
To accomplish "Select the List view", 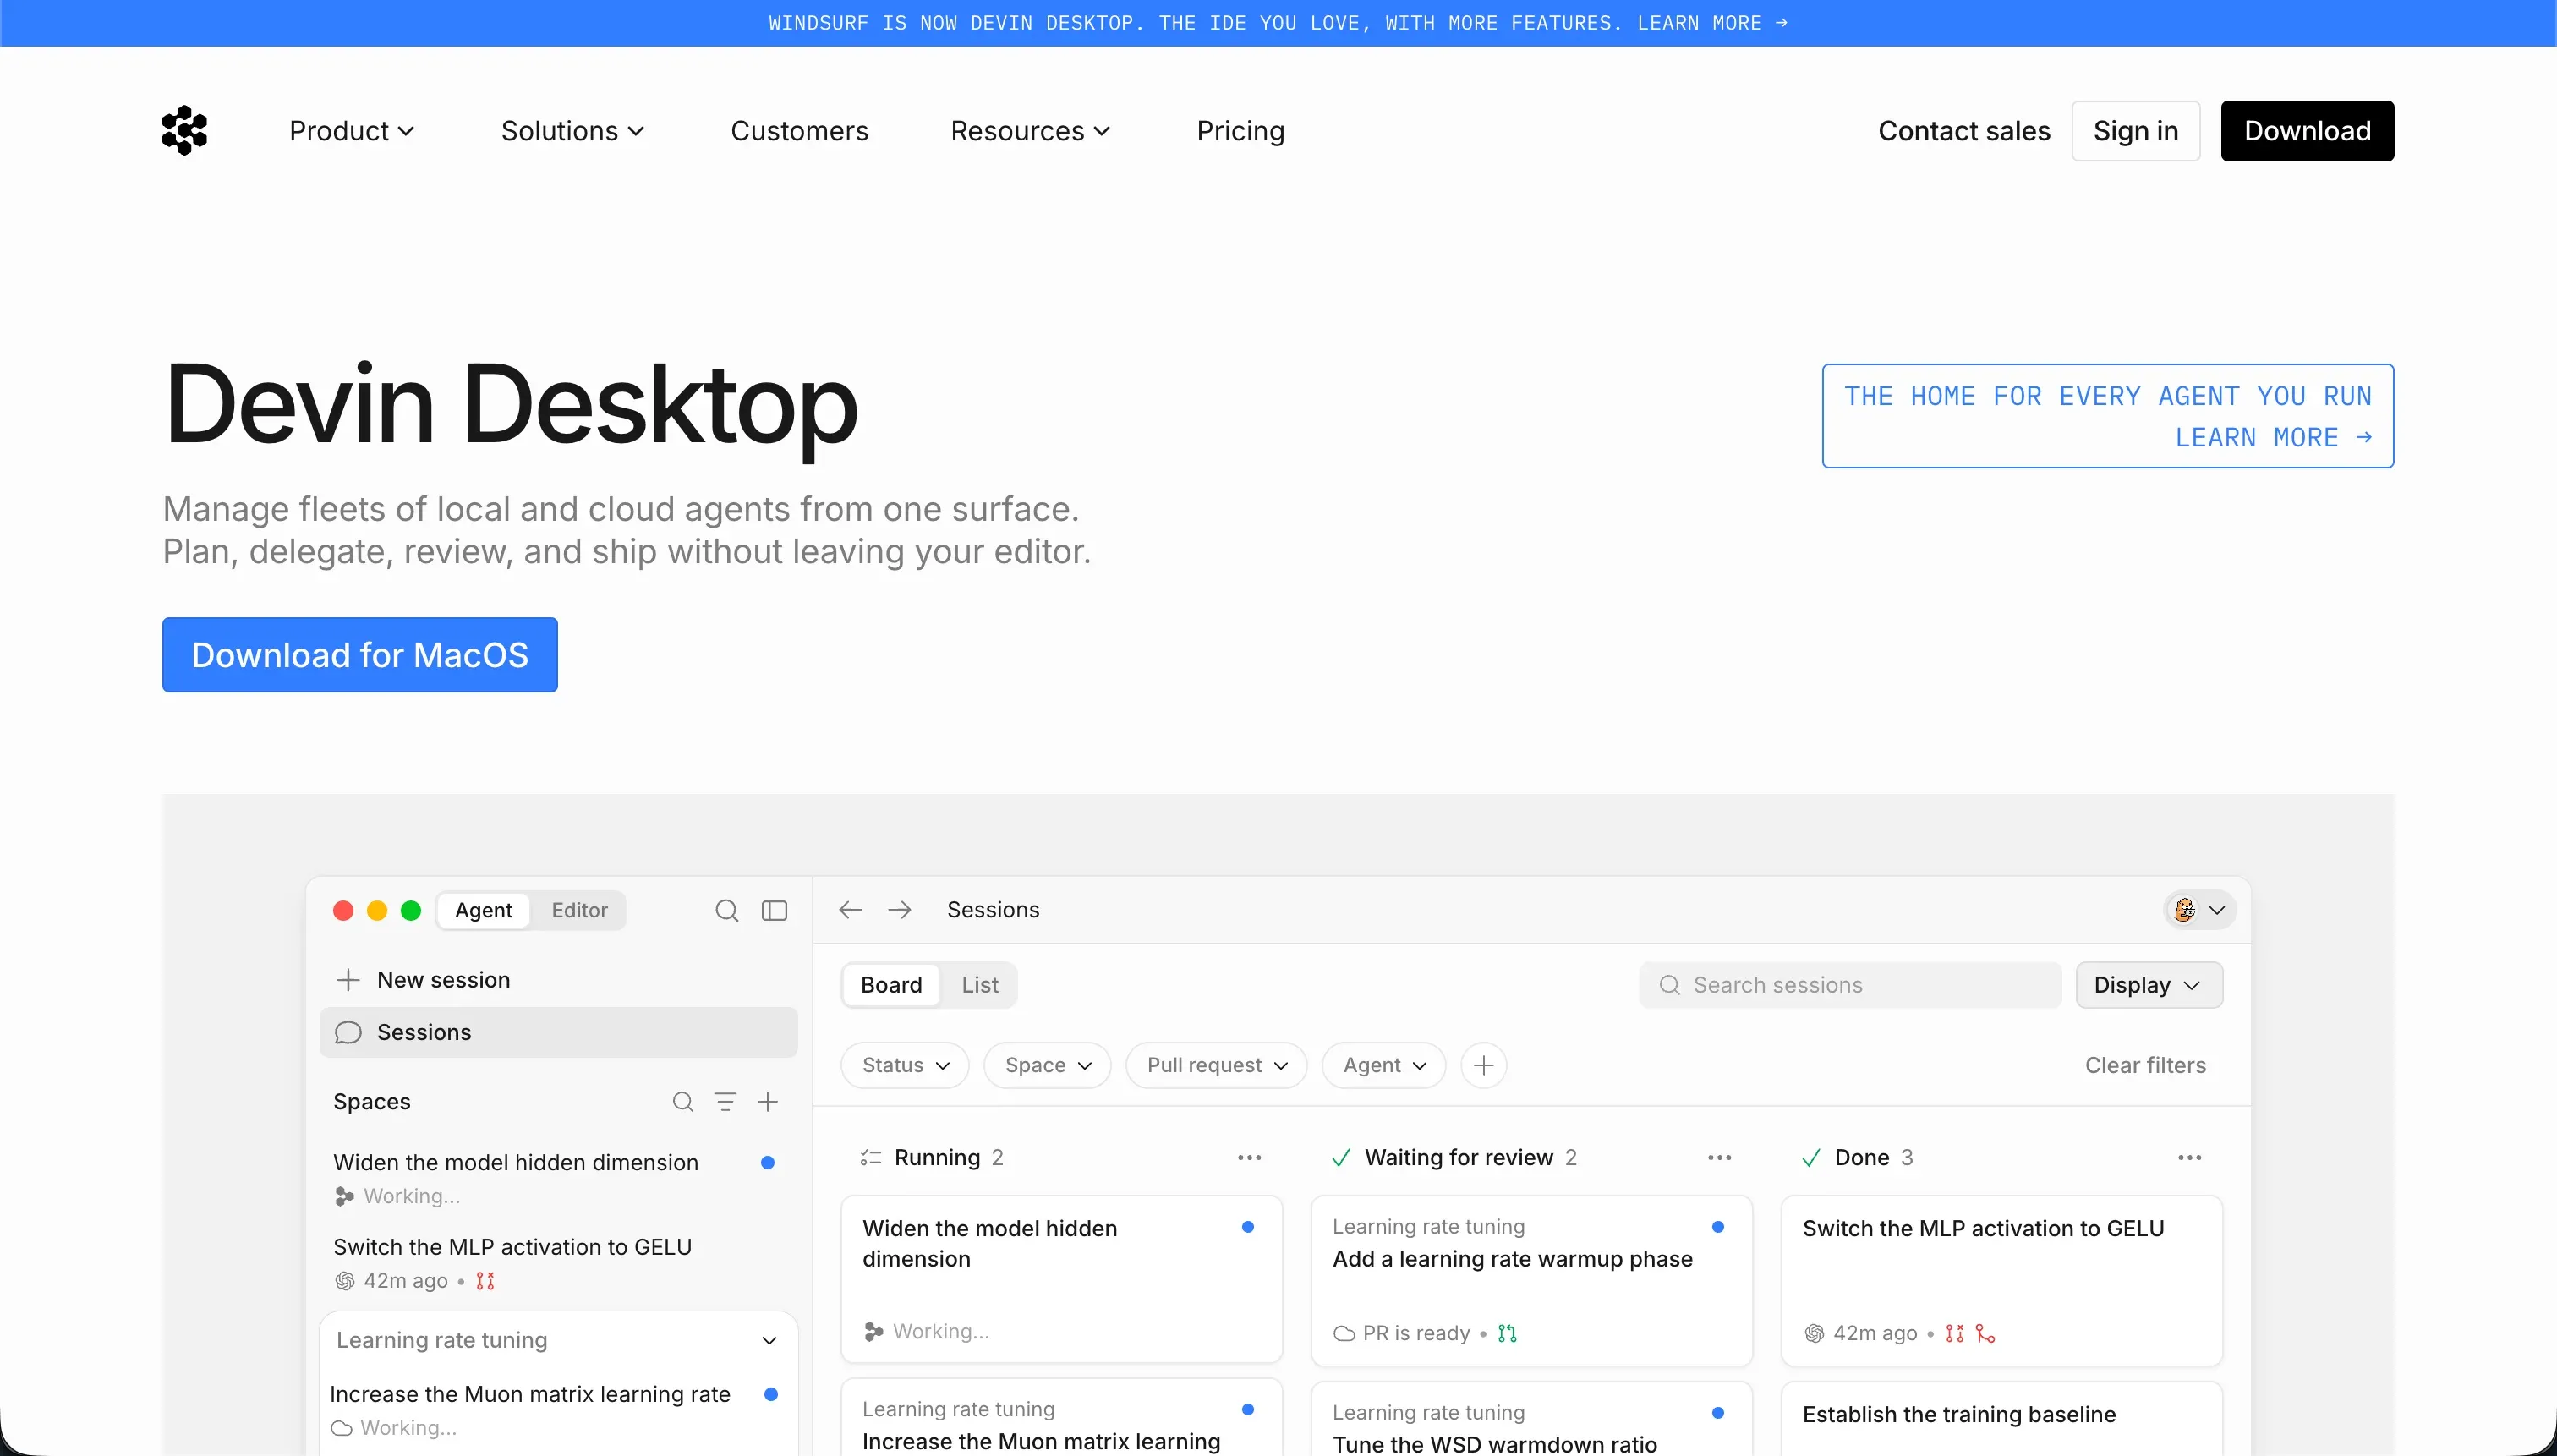I will (x=980, y=985).
